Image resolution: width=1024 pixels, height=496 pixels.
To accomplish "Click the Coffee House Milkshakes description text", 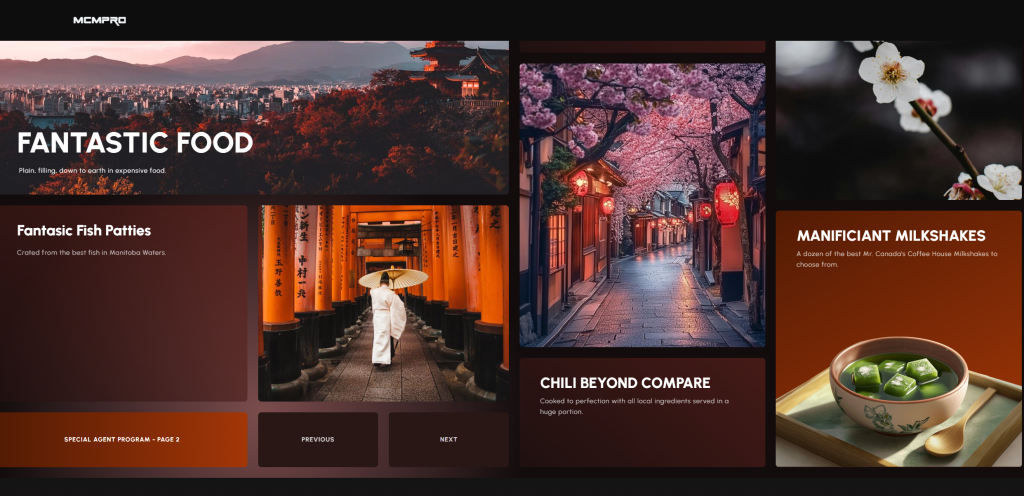I will (897, 259).
